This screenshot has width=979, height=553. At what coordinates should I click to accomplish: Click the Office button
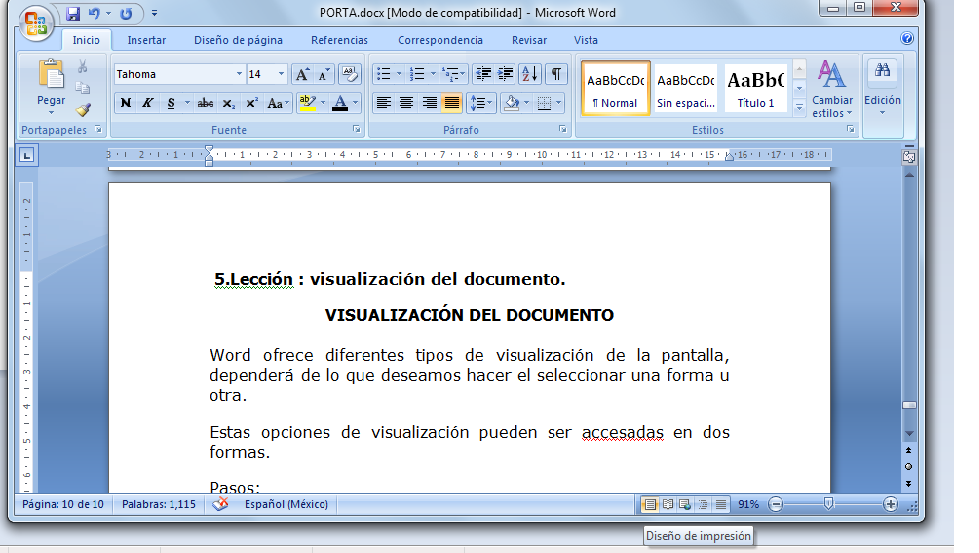34,22
